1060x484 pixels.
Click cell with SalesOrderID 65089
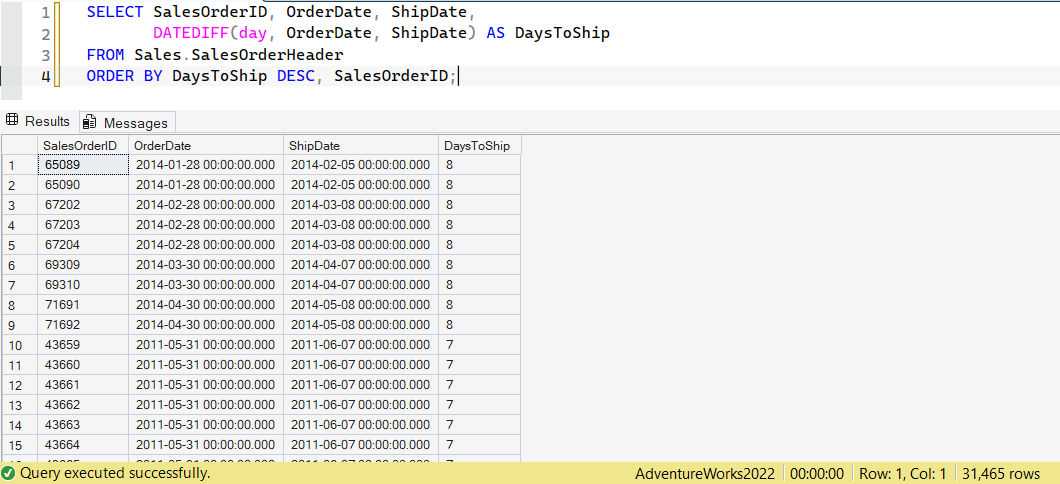[x=82, y=164]
